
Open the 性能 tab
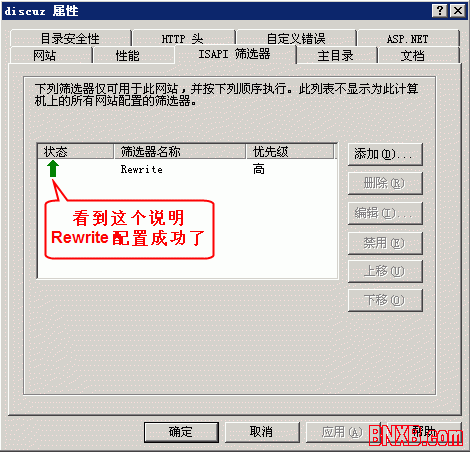(x=133, y=55)
